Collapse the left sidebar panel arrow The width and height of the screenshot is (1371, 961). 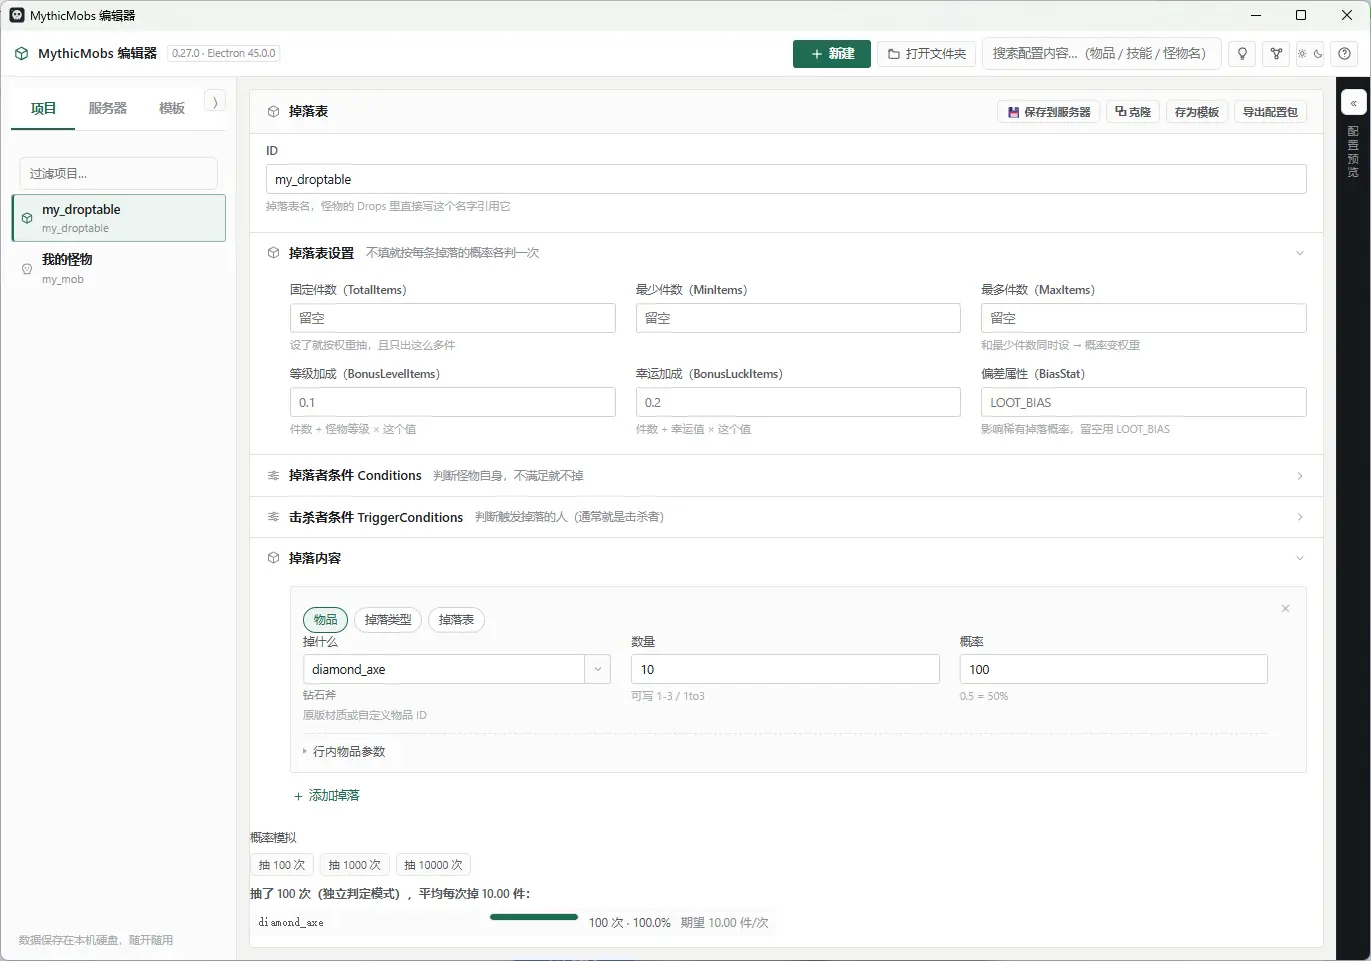pos(215,102)
